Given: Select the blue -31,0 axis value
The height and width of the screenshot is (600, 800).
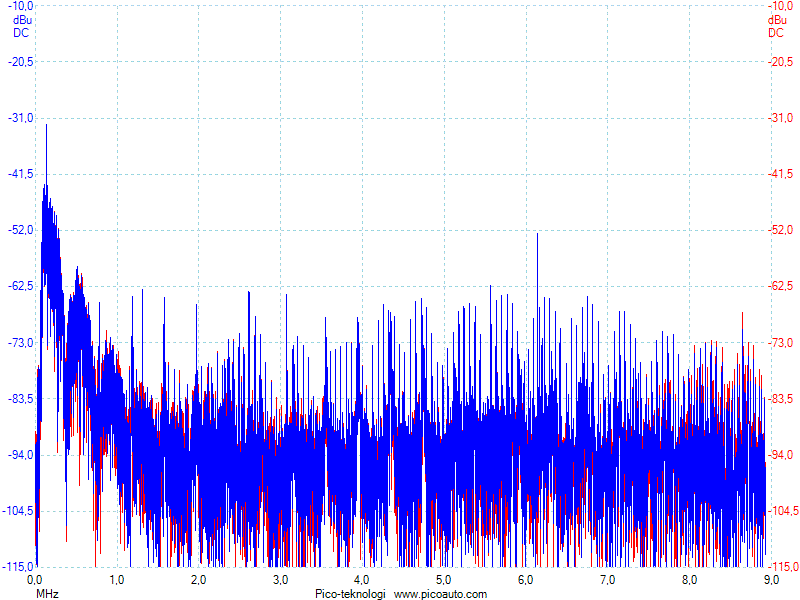Looking at the screenshot, I should pyautogui.click(x=21, y=118).
